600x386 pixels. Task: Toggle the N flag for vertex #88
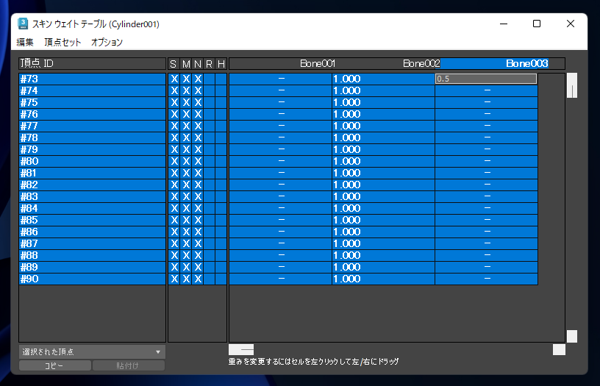(x=197, y=256)
